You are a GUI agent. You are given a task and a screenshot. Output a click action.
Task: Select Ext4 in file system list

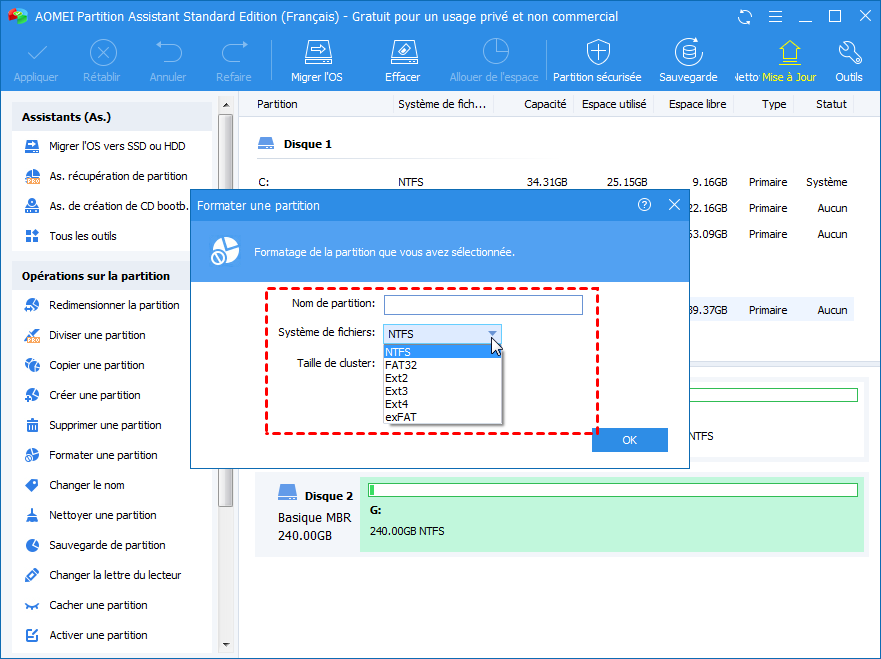click(442, 404)
